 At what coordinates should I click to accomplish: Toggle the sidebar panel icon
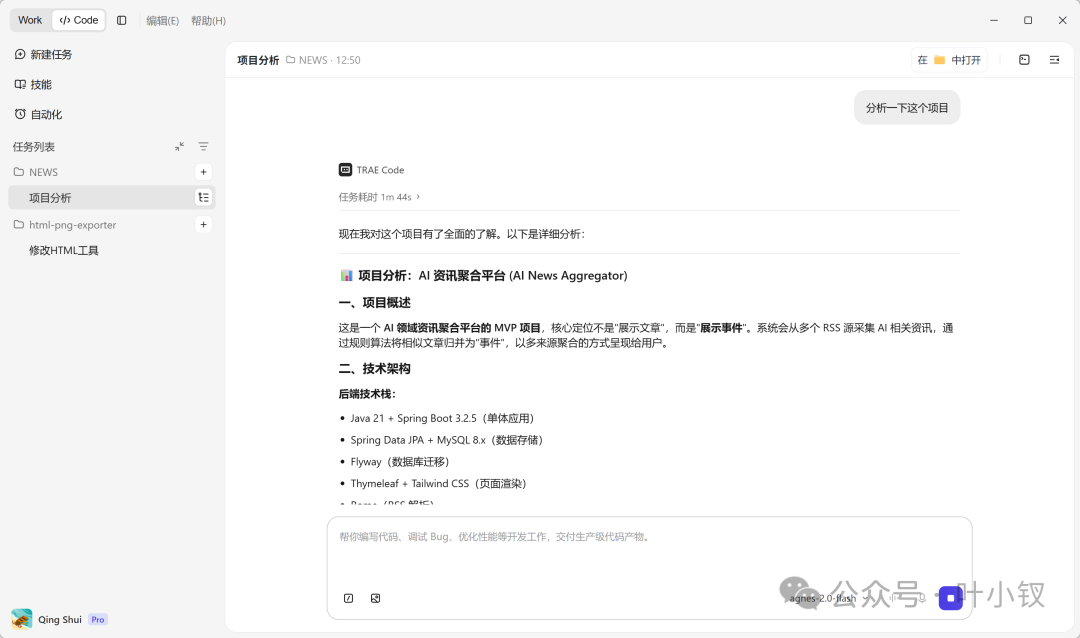tap(122, 21)
